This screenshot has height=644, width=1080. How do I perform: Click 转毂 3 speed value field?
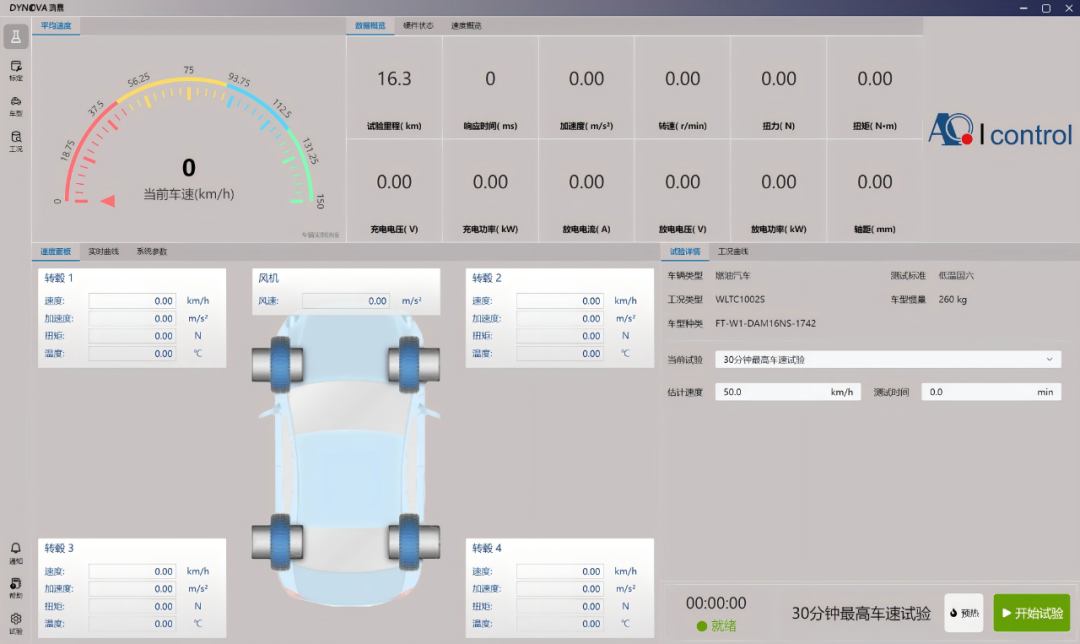pos(132,572)
